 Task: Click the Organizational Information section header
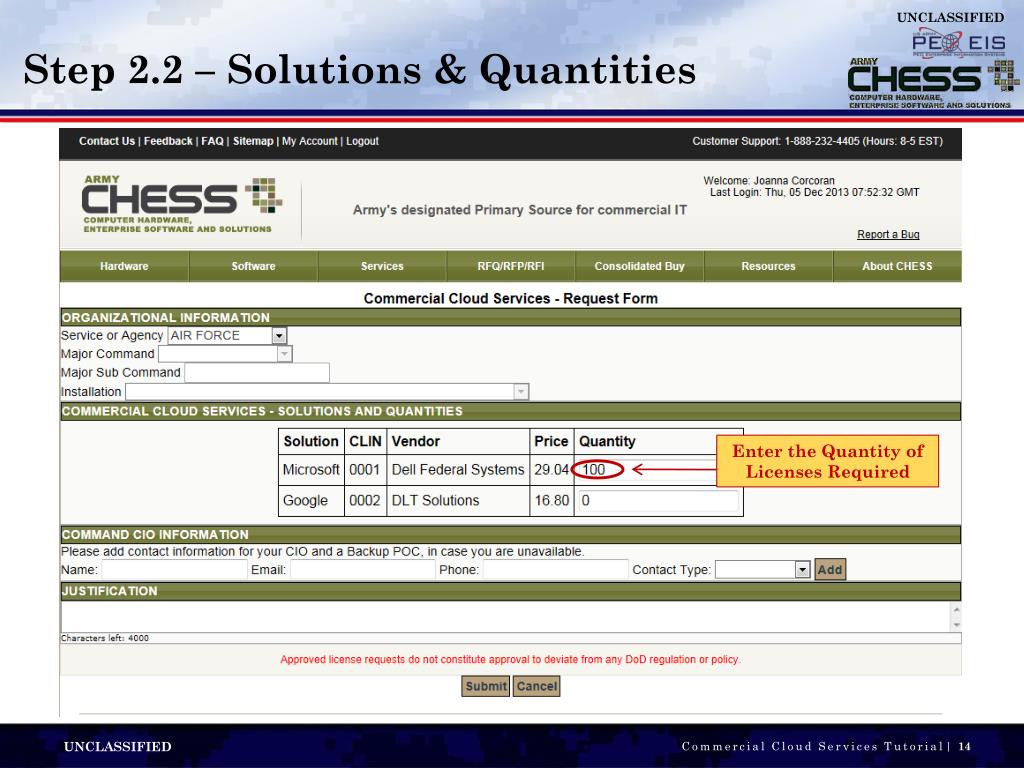[510, 317]
